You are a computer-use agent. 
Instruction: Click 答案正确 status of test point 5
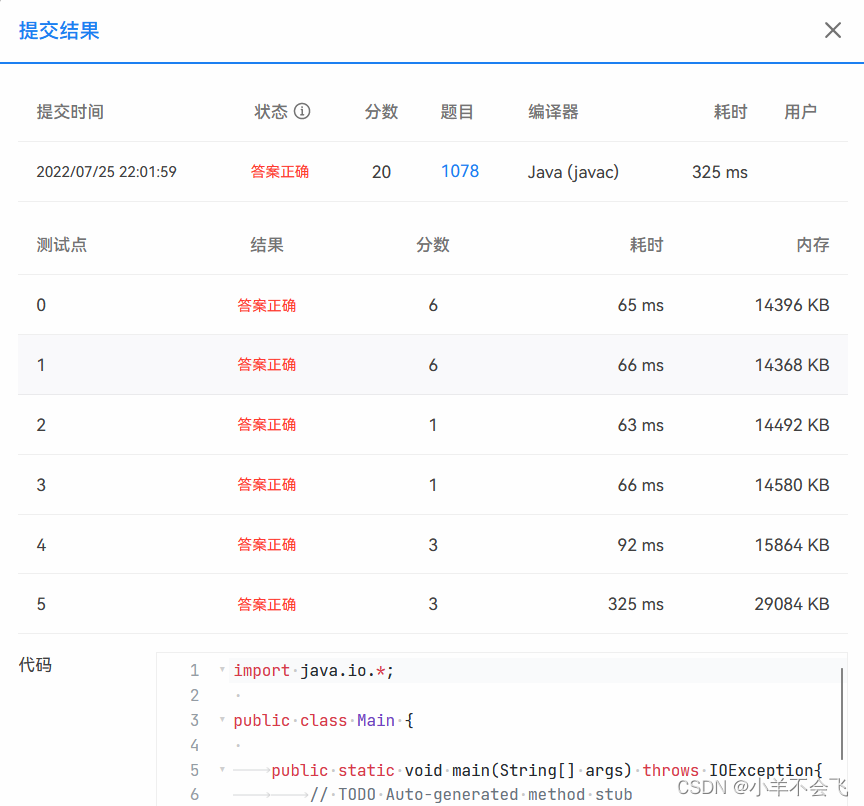[267, 604]
